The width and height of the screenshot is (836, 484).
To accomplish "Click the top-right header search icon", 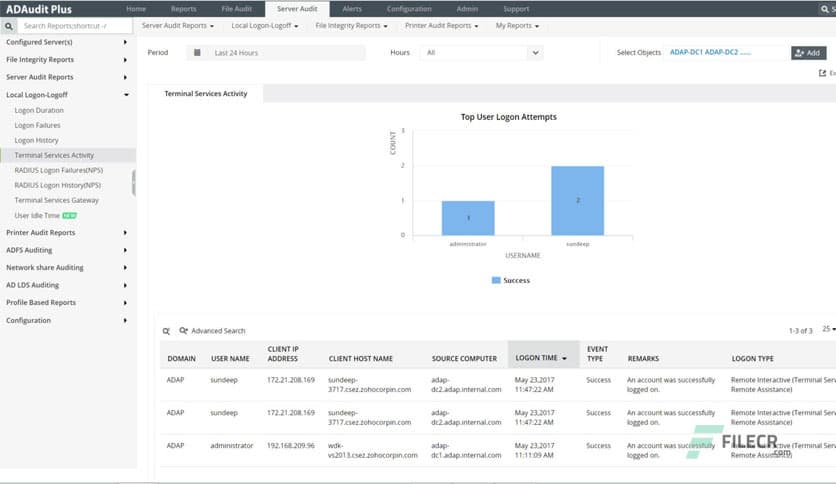I will pos(824,9).
